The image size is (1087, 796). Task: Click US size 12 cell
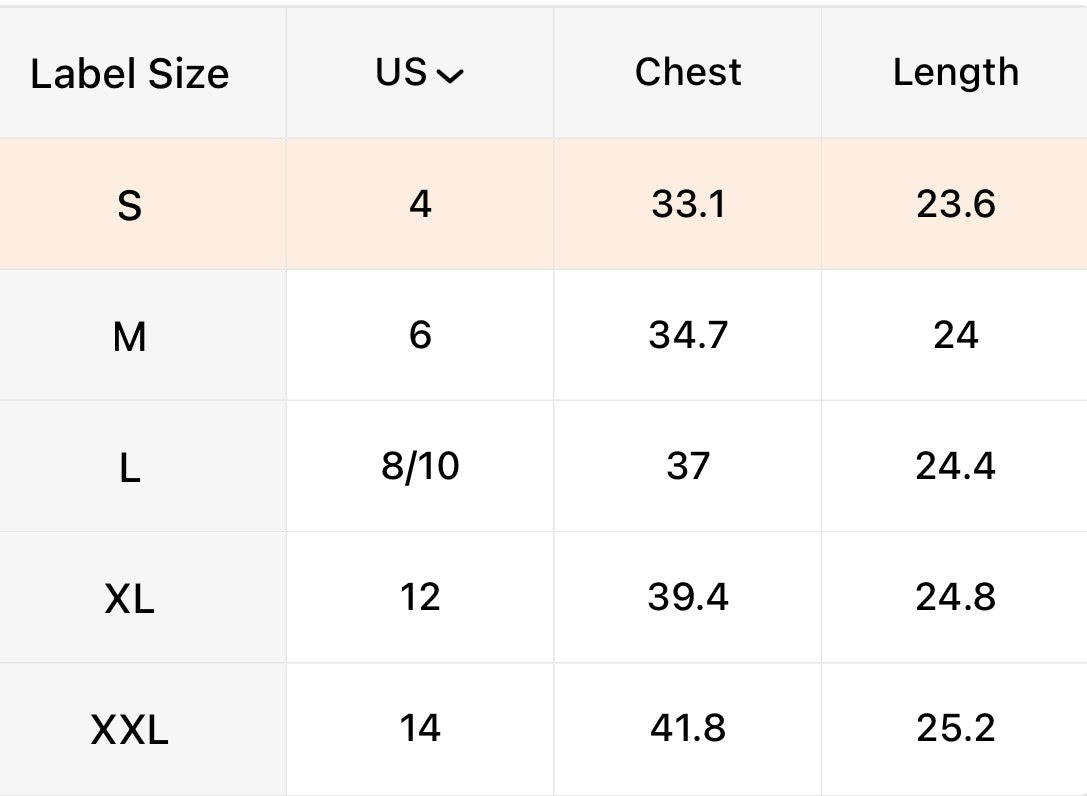pyautogui.click(x=420, y=597)
